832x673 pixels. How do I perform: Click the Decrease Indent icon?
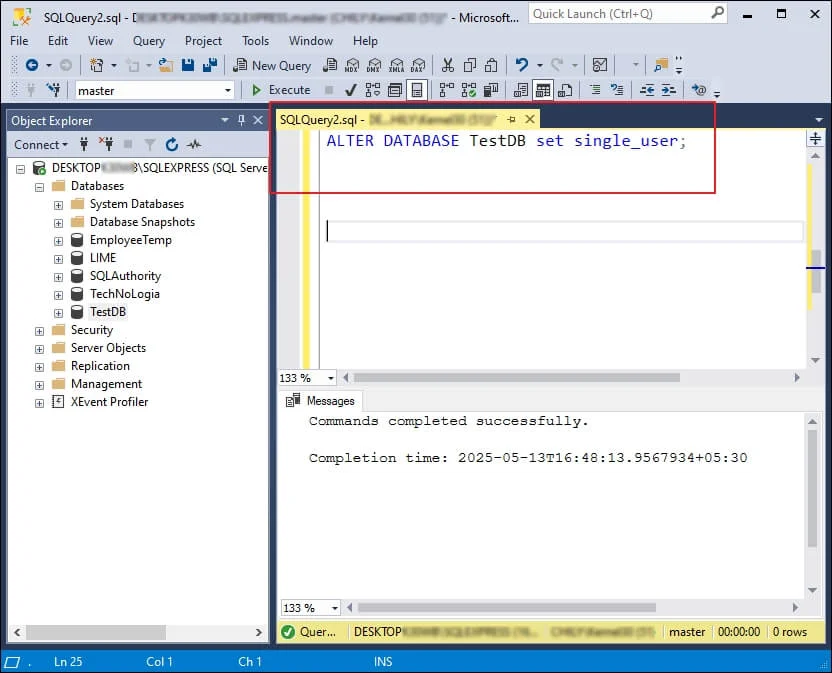click(647, 90)
